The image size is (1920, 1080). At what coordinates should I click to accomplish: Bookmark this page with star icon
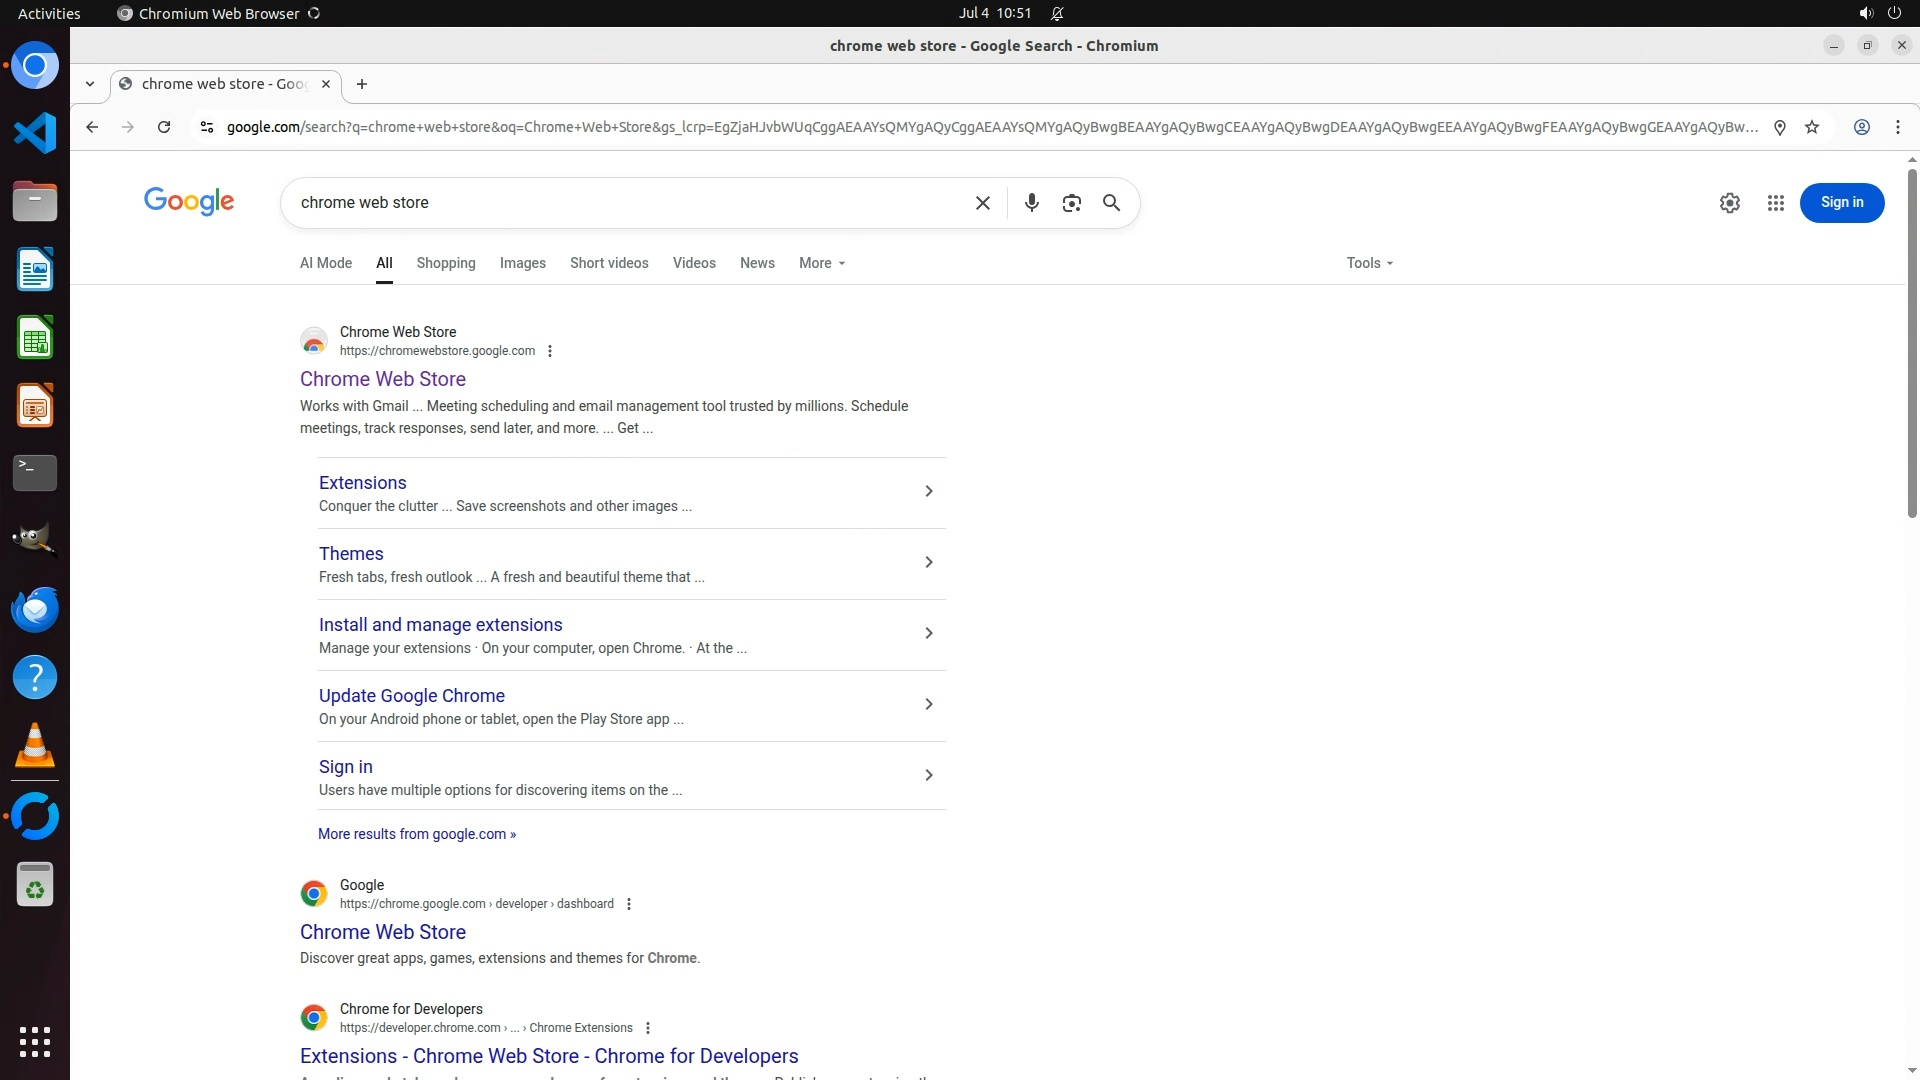click(x=1811, y=127)
